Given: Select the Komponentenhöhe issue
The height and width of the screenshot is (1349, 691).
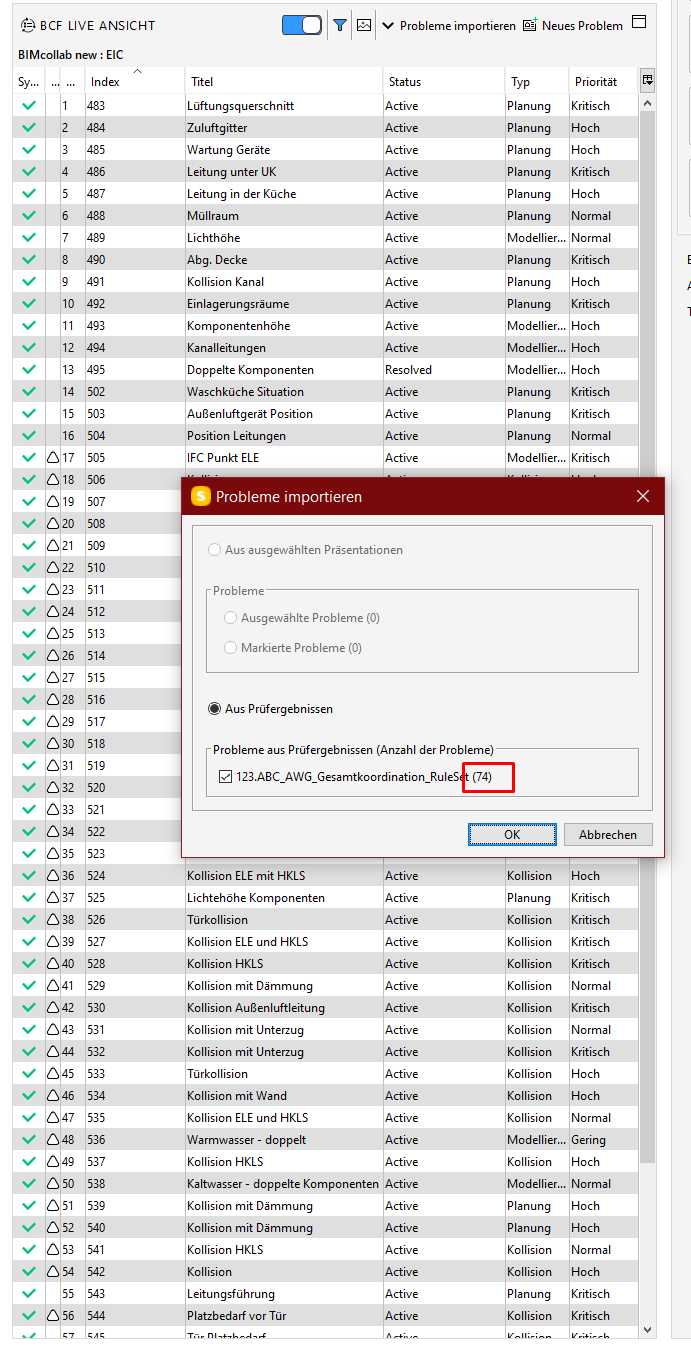Looking at the screenshot, I should tap(239, 326).
